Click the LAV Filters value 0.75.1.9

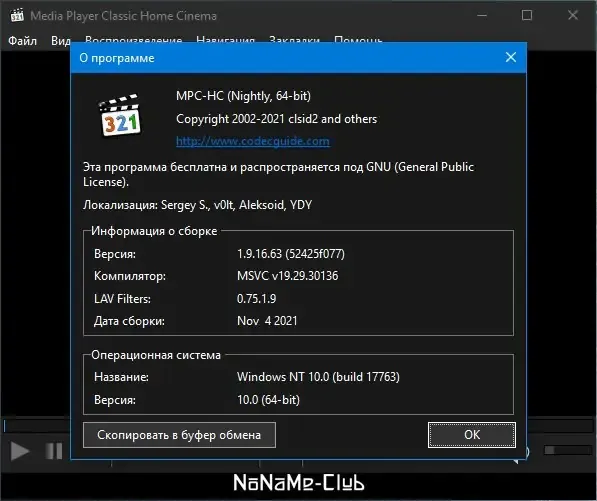click(257, 299)
